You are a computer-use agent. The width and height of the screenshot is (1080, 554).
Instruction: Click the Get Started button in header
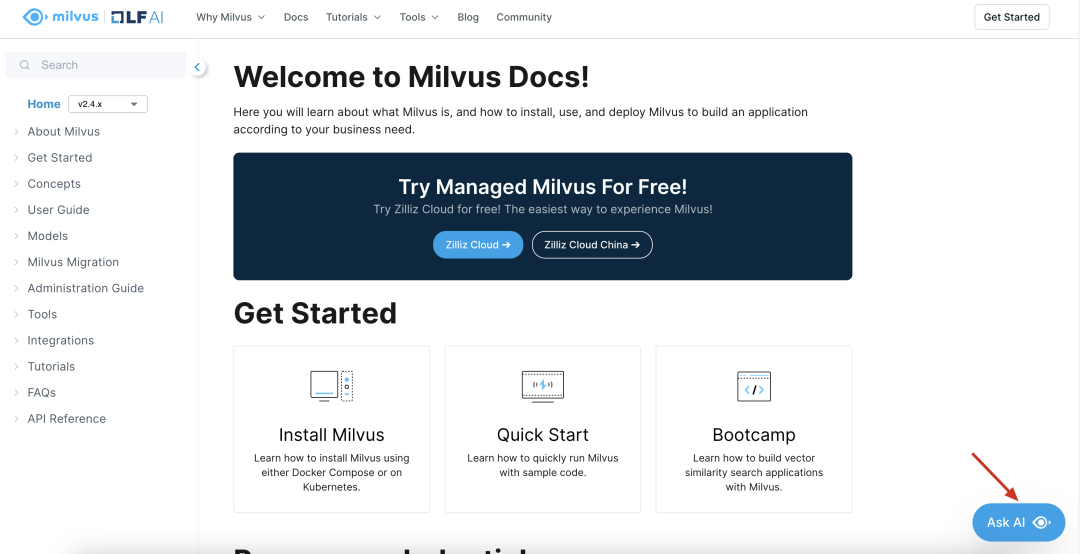tap(1011, 17)
